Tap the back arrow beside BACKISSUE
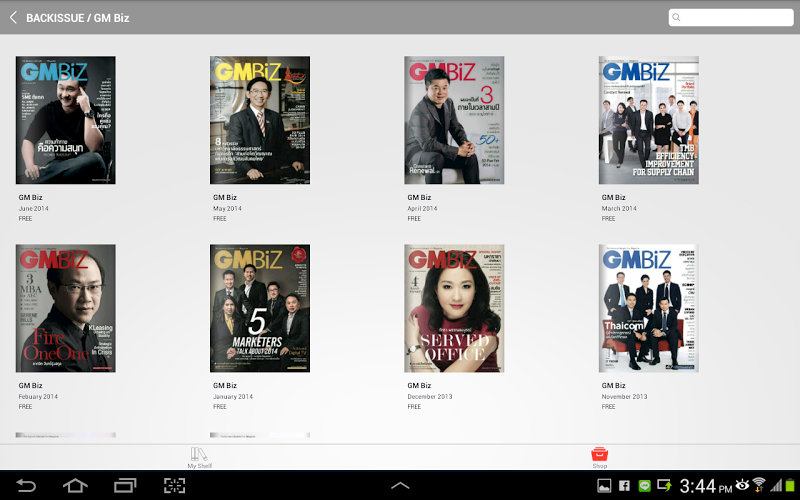 (x=13, y=17)
